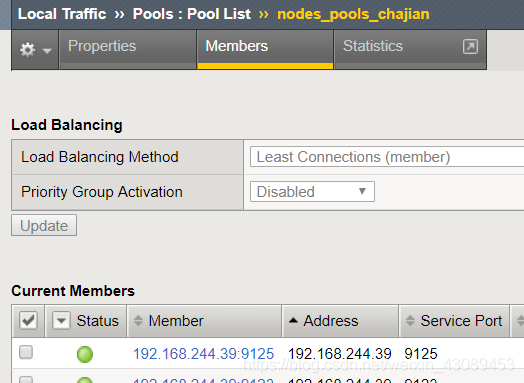Click Priority Group Activation label
524x383 pixels.
pos(102,192)
